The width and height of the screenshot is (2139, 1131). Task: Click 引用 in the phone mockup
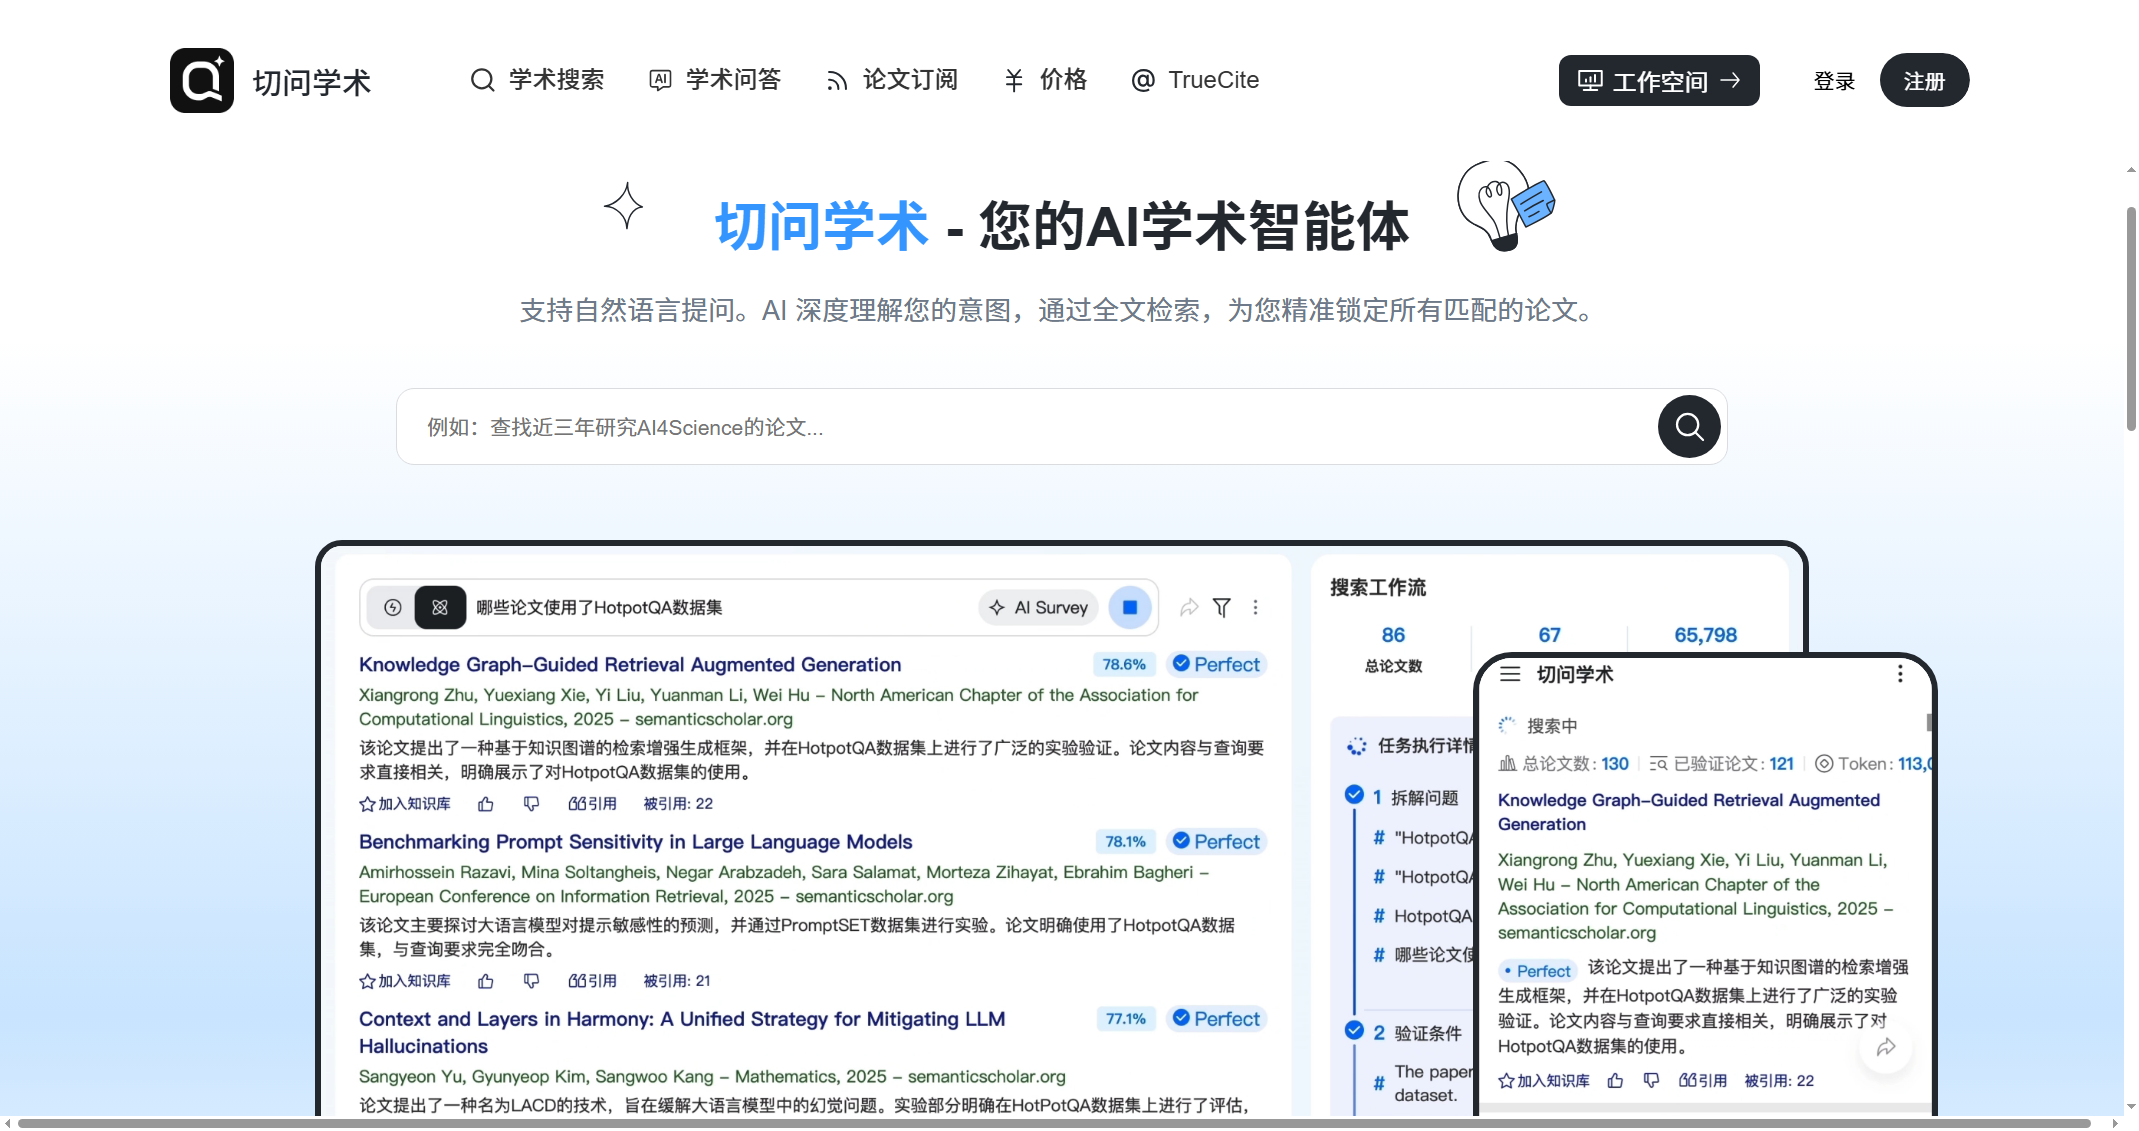pyautogui.click(x=1702, y=1081)
